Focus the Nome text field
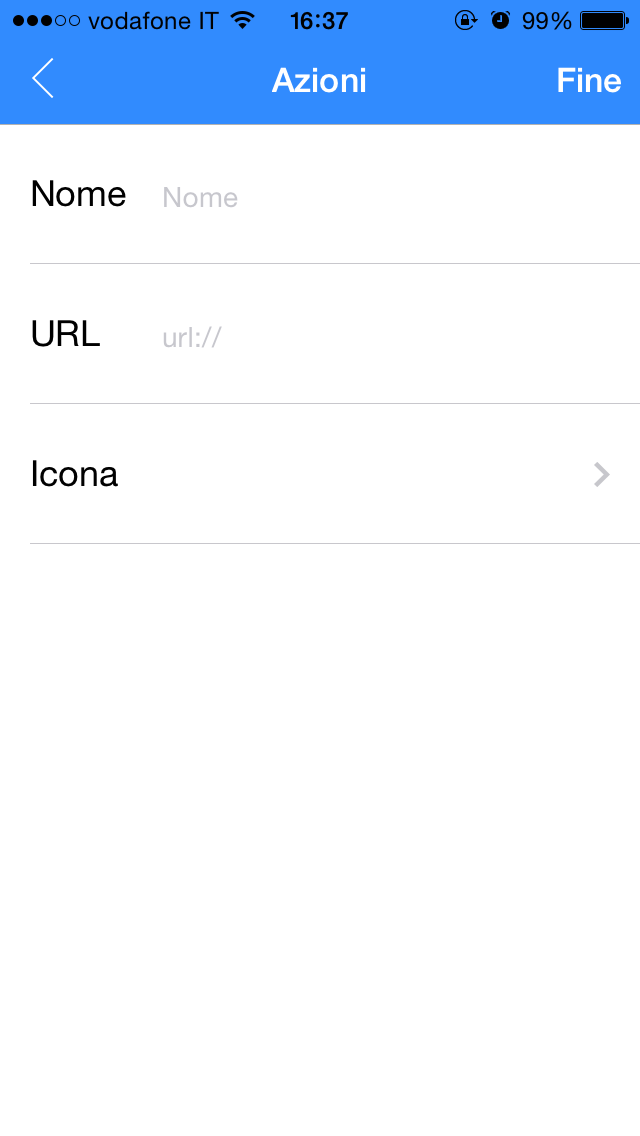640x1136 pixels. tap(390, 197)
